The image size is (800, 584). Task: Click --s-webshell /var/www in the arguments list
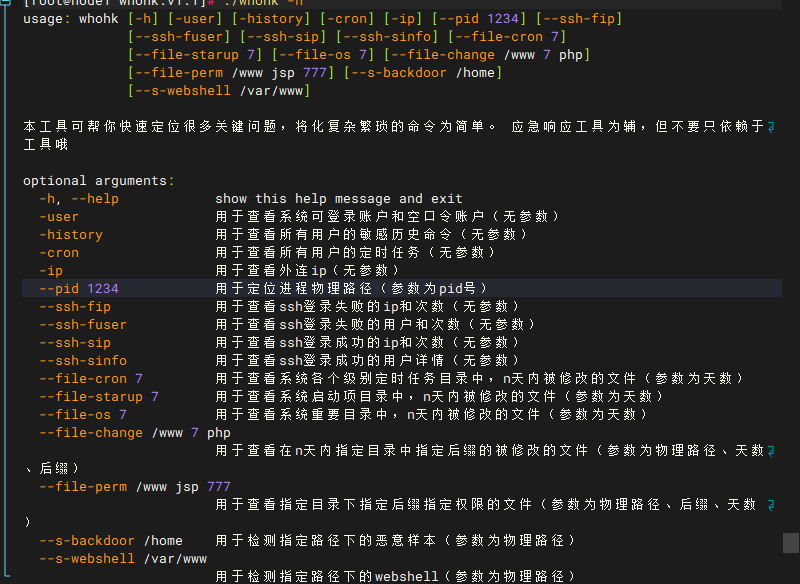point(123,559)
